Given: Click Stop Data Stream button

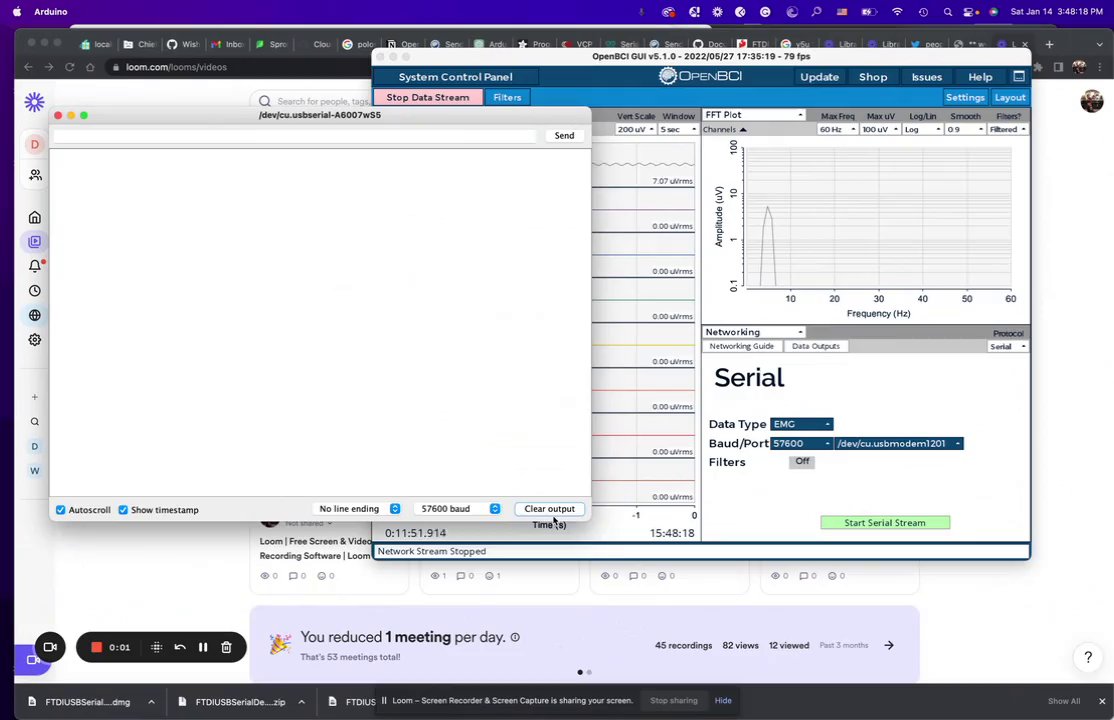Looking at the screenshot, I should [428, 97].
